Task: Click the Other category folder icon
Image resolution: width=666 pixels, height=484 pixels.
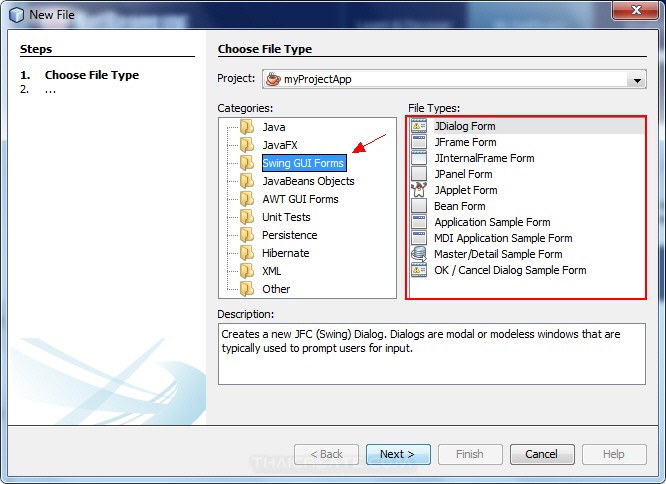Action: click(x=247, y=289)
